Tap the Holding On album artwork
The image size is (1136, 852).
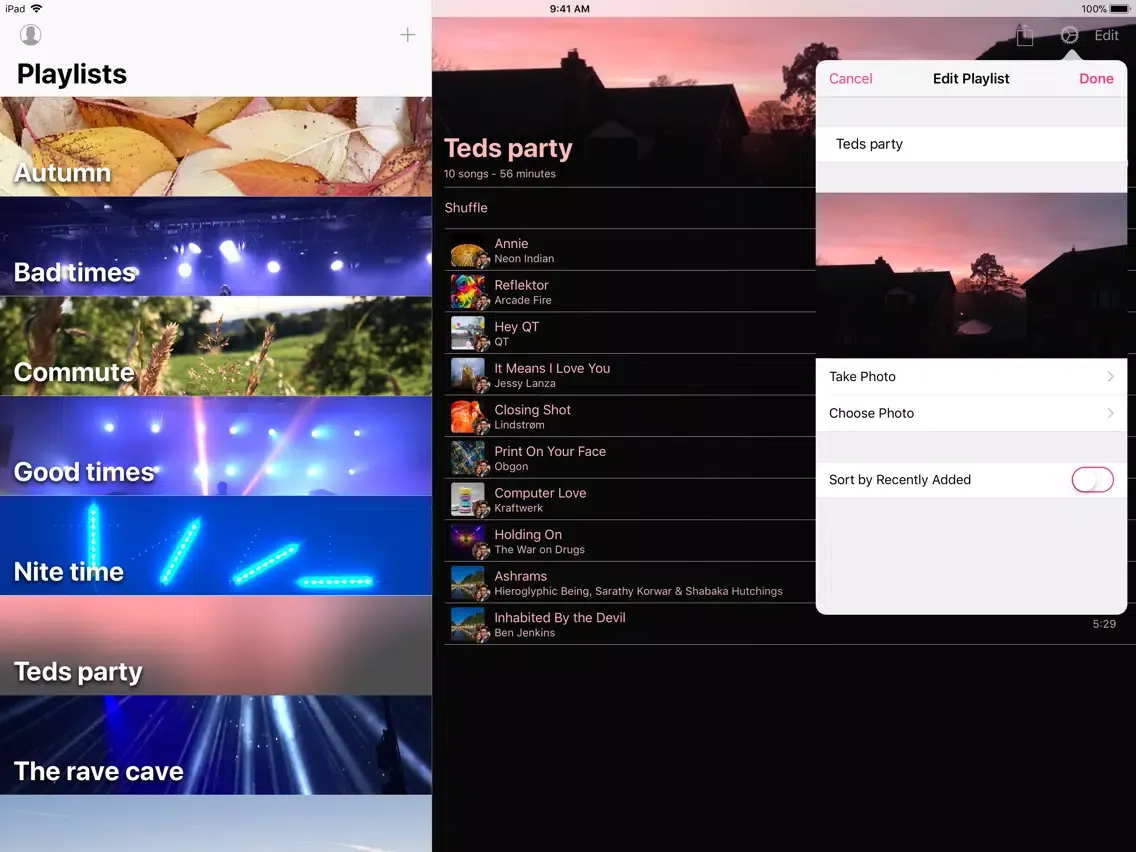tap(468, 541)
